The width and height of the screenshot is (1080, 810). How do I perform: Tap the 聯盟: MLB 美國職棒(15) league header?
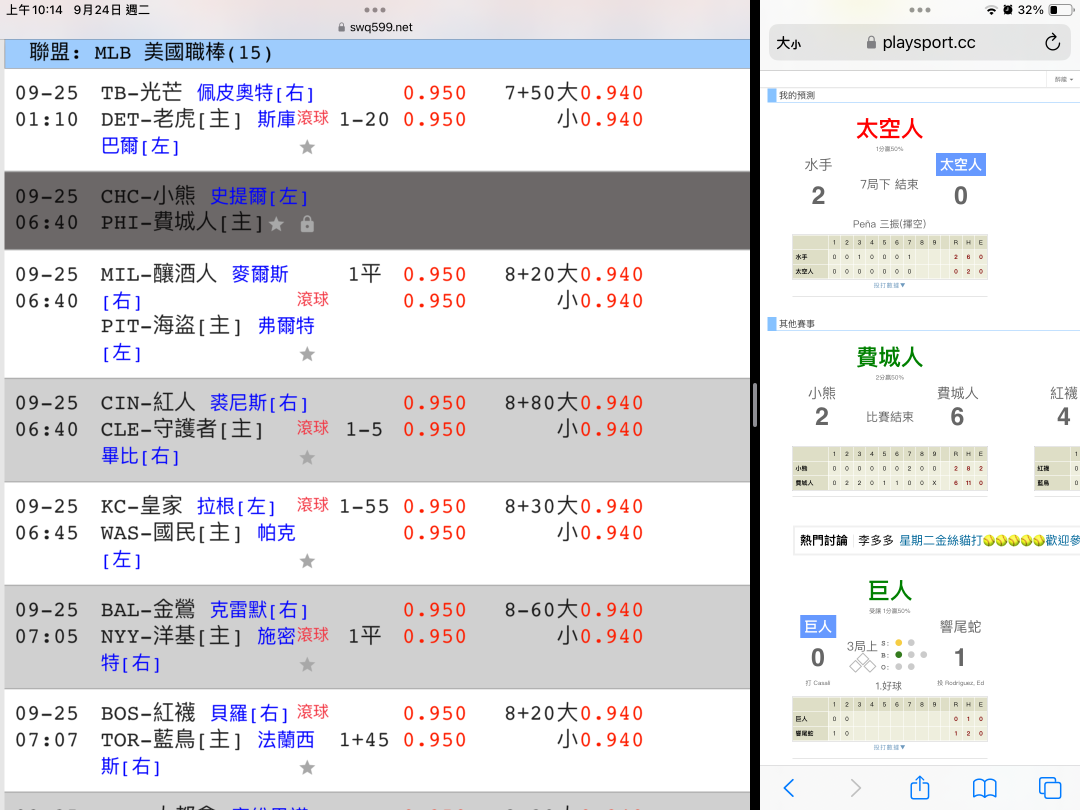377,53
